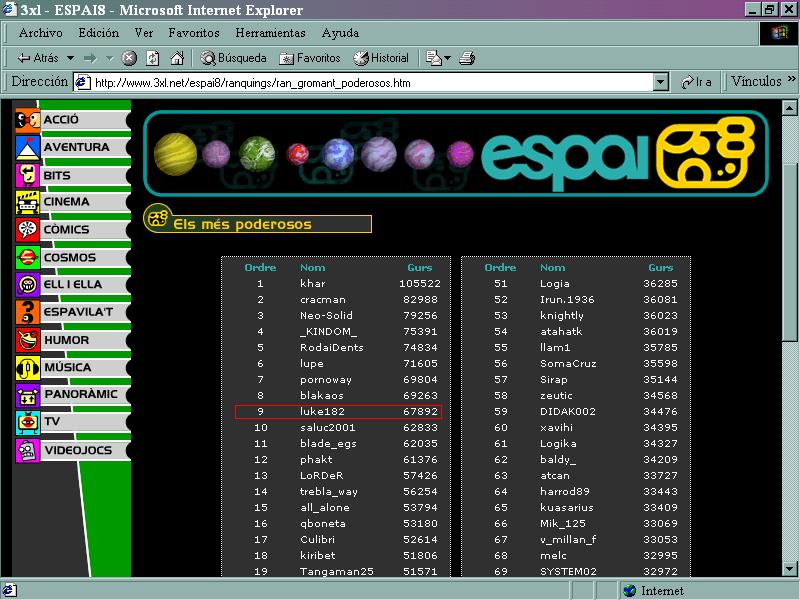Open the Historial panel
This screenshot has width=800, height=600.
[381, 58]
